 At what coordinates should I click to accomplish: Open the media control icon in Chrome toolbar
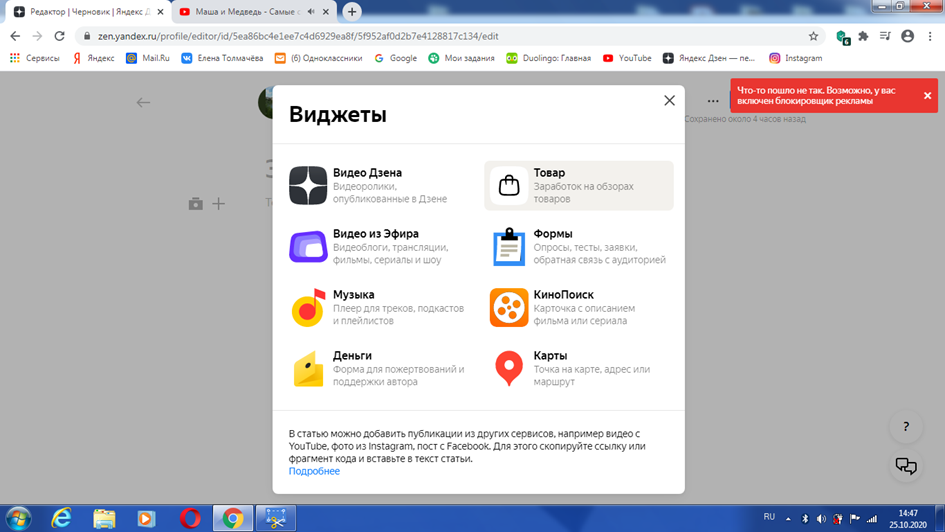point(885,36)
